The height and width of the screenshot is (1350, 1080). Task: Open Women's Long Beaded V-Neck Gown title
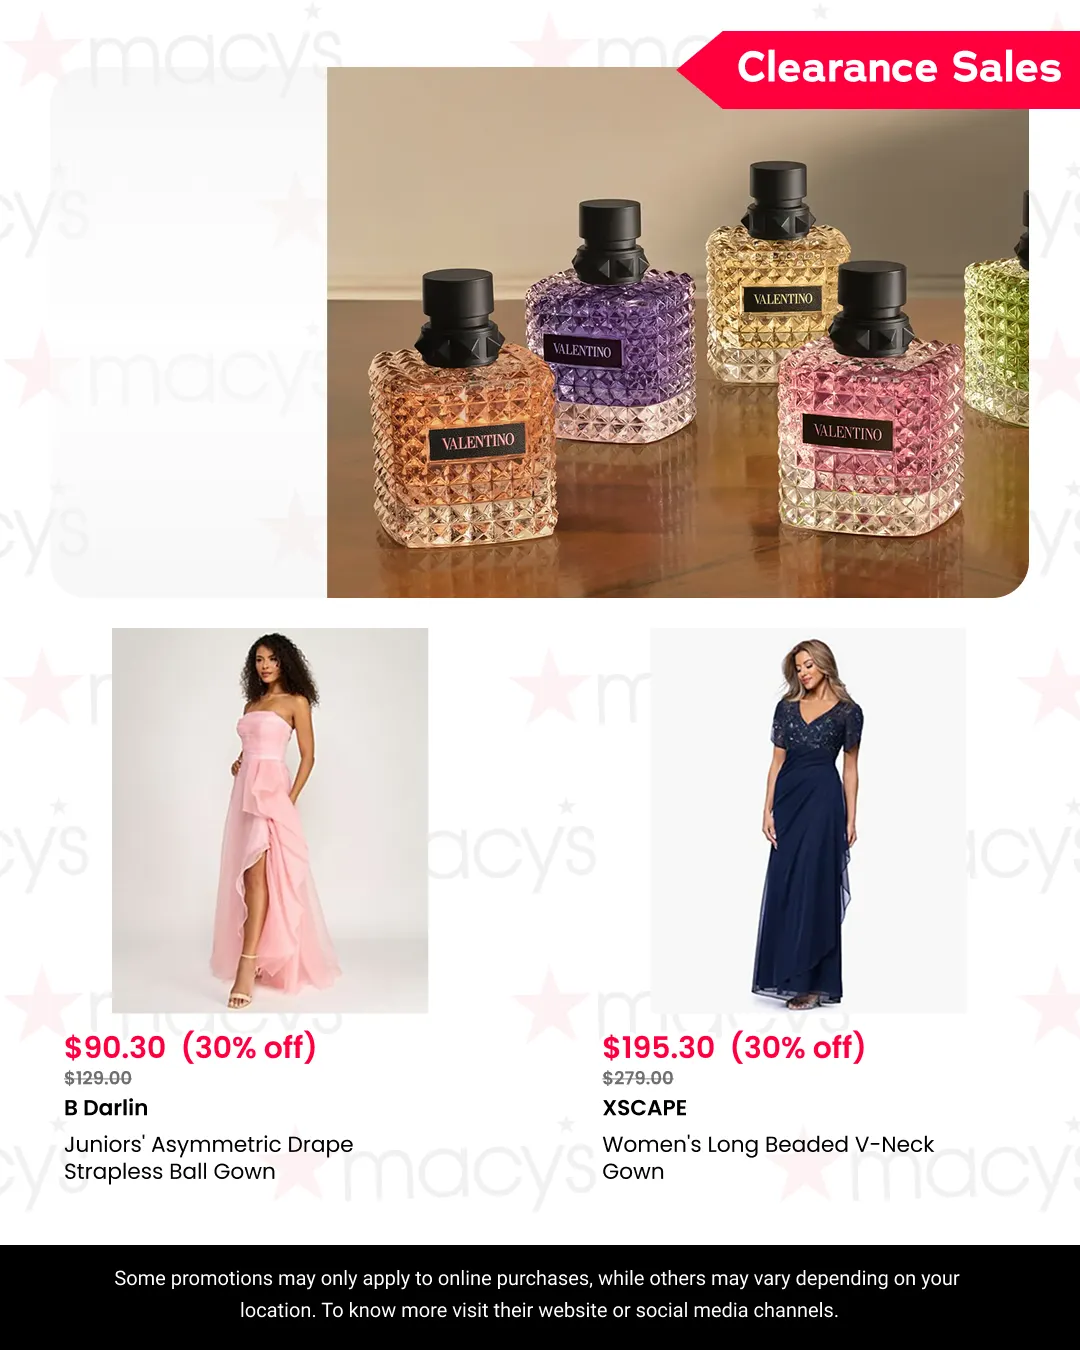(768, 1158)
